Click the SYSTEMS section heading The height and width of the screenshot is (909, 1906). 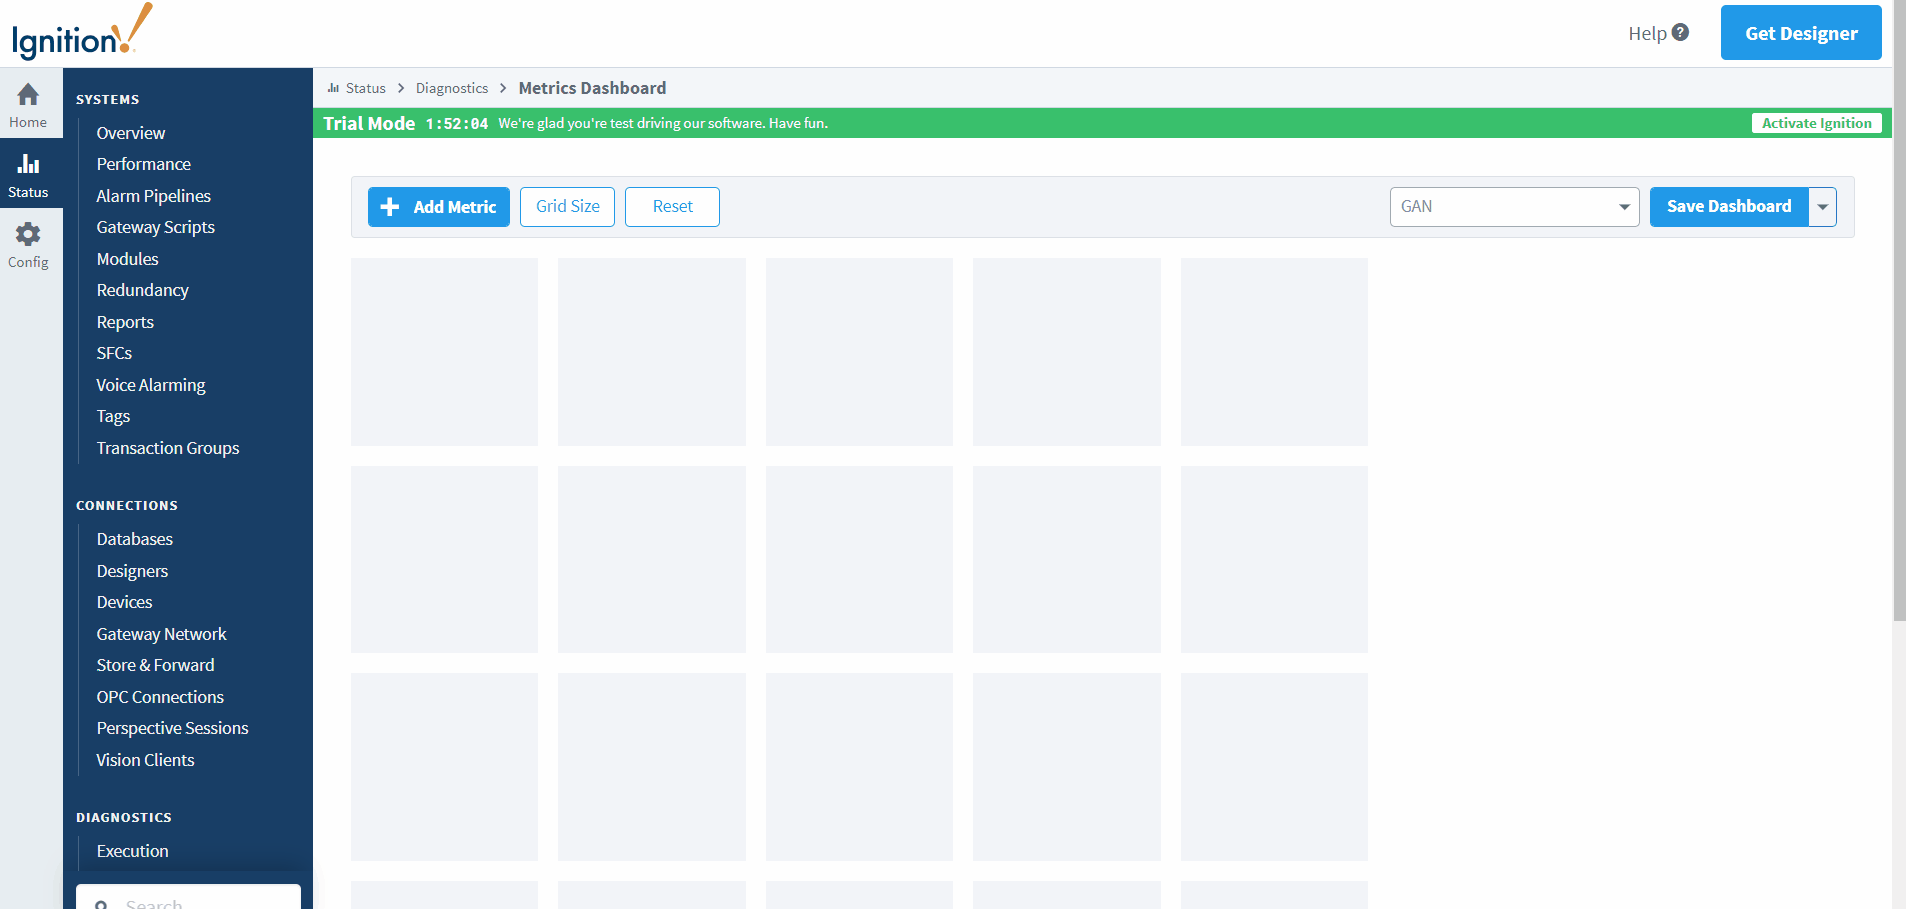108,99
